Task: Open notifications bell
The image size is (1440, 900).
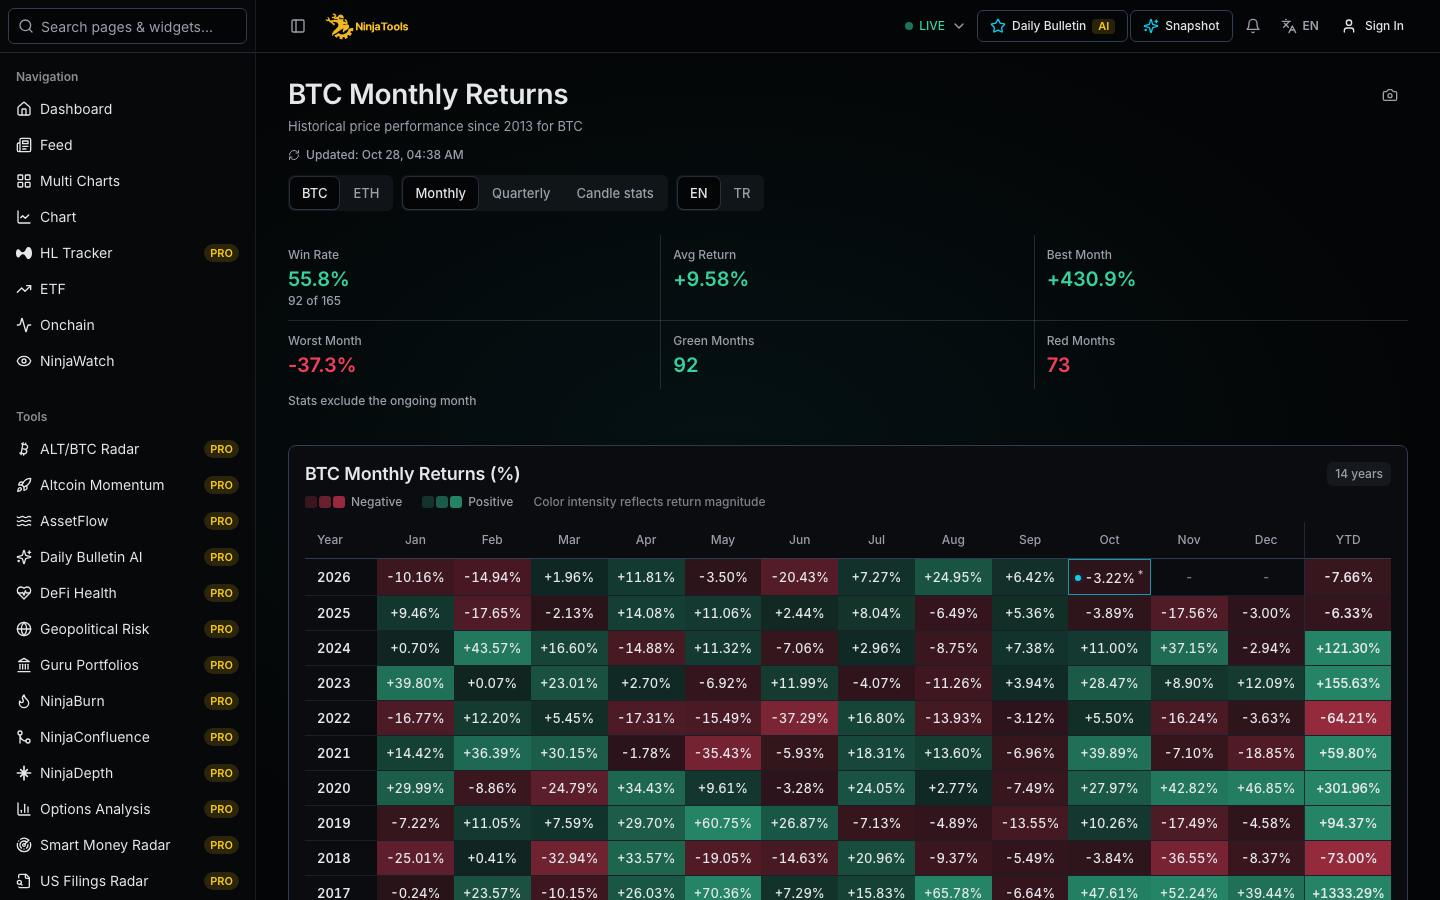Action: (1253, 26)
